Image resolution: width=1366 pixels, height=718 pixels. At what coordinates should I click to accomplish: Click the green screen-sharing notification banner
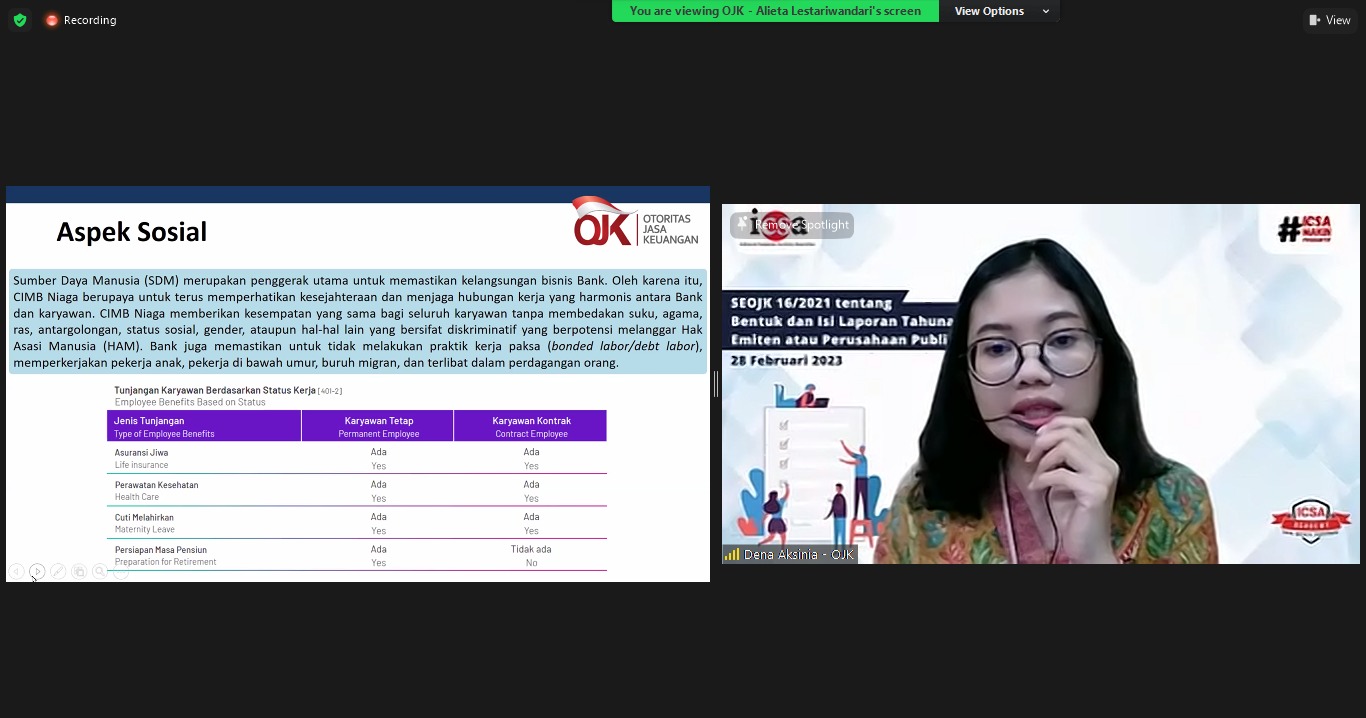pyautogui.click(x=775, y=11)
